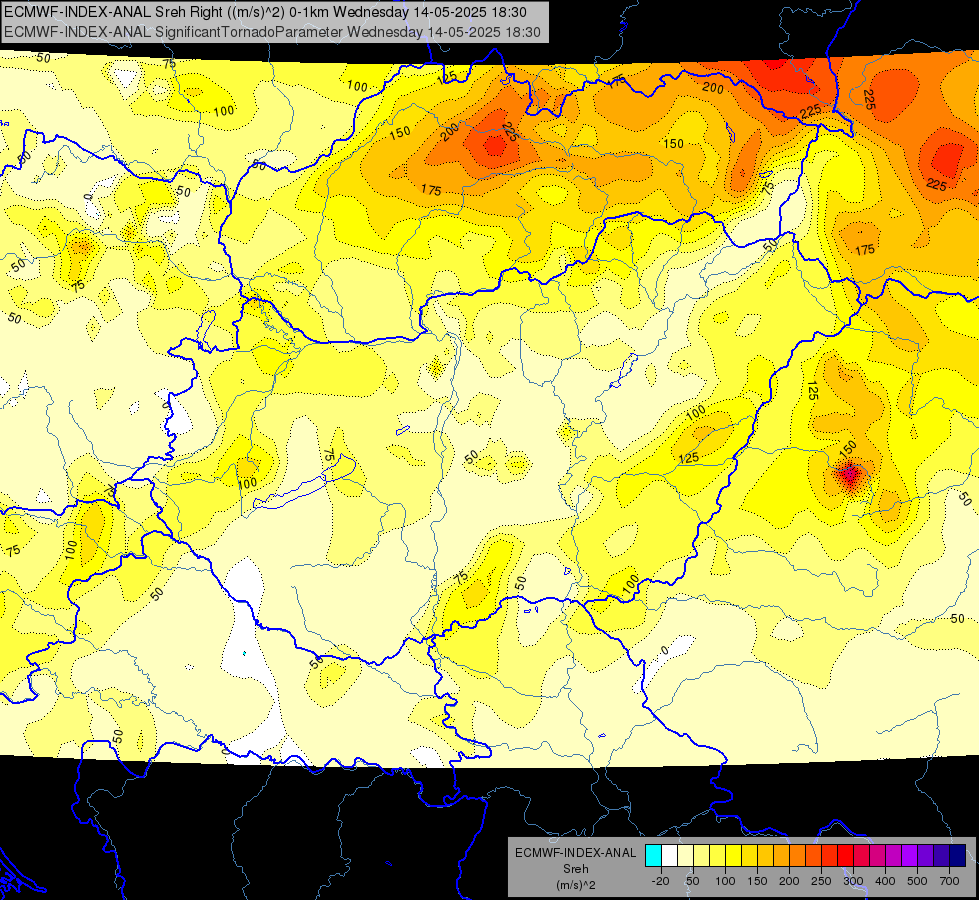Click the 700 value on the legend scale
979x900 pixels.
click(x=949, y=881)
